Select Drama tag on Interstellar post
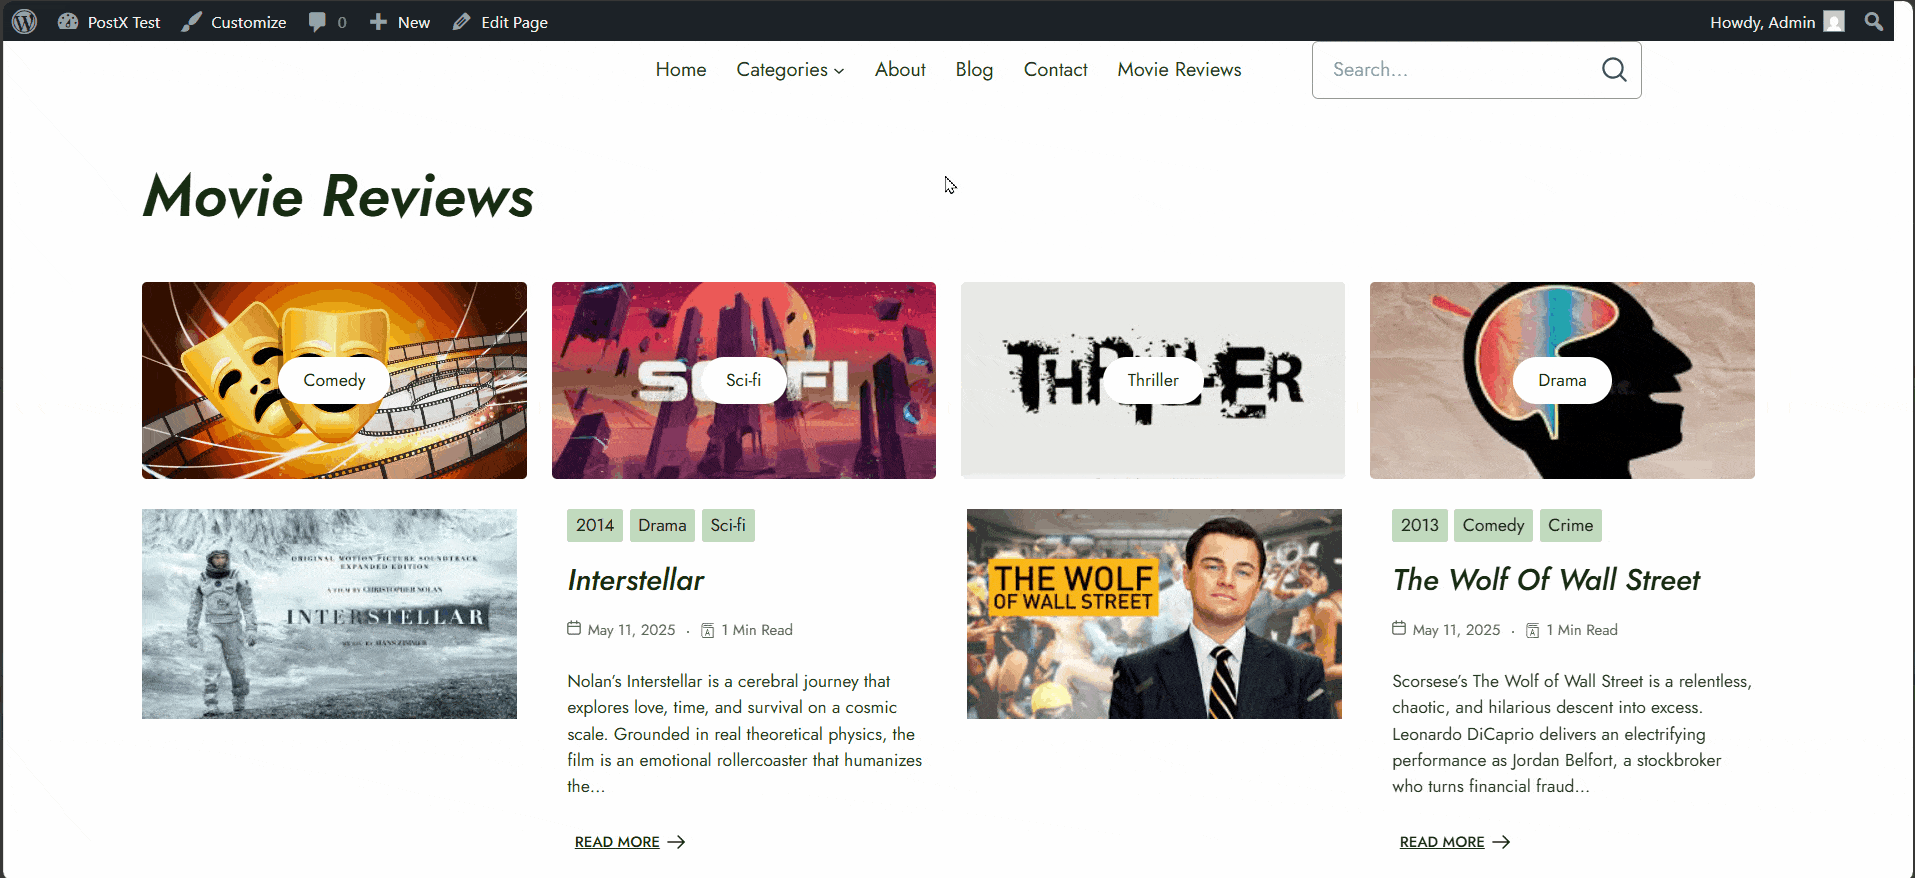Viewport: 1915px width, 878px height. point(662,525)
